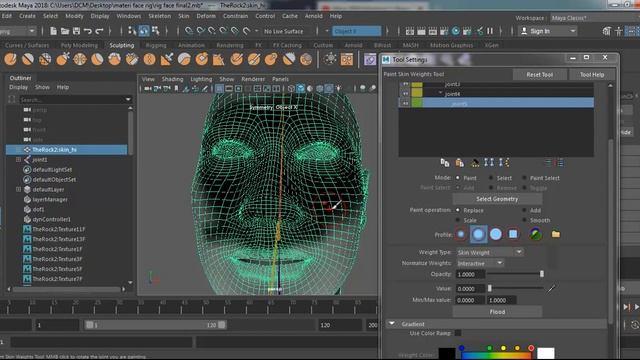Open the Outliner search options dropdown

[128, 99]
